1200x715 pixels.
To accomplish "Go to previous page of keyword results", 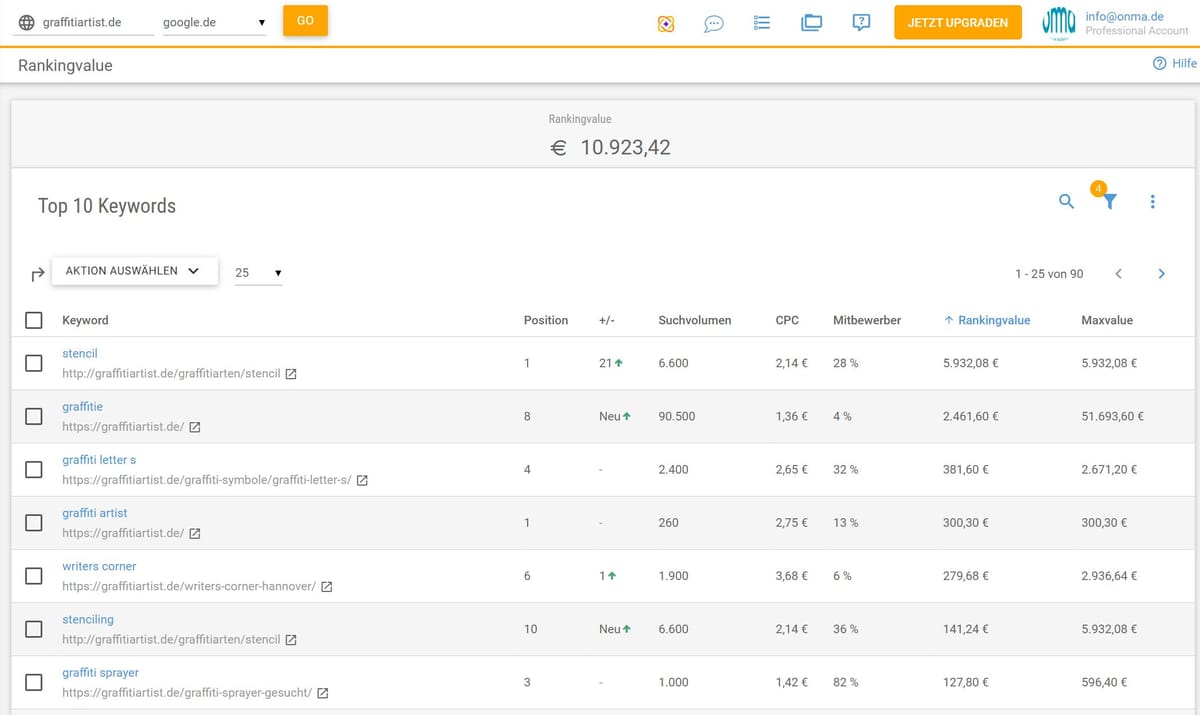I will pos(1119,273).
